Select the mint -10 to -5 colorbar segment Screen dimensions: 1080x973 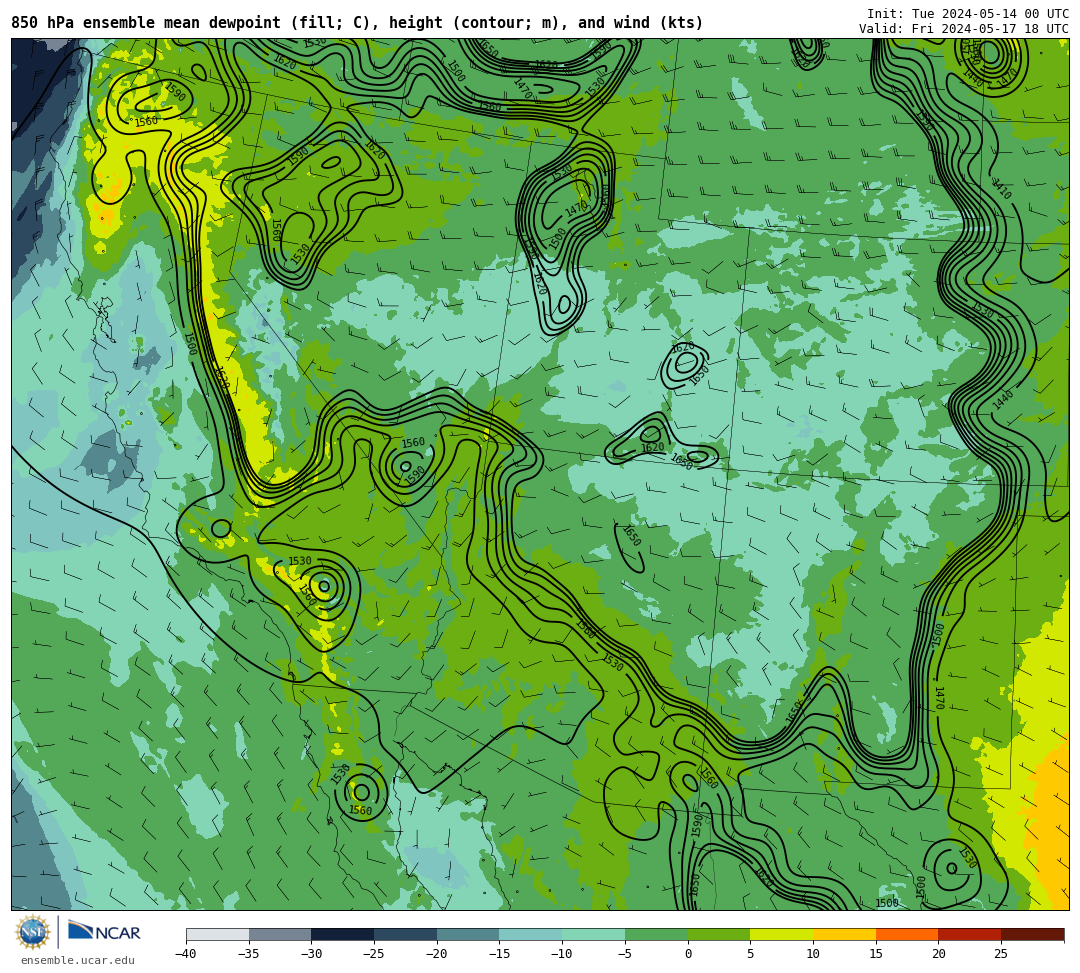click(594, 934)
